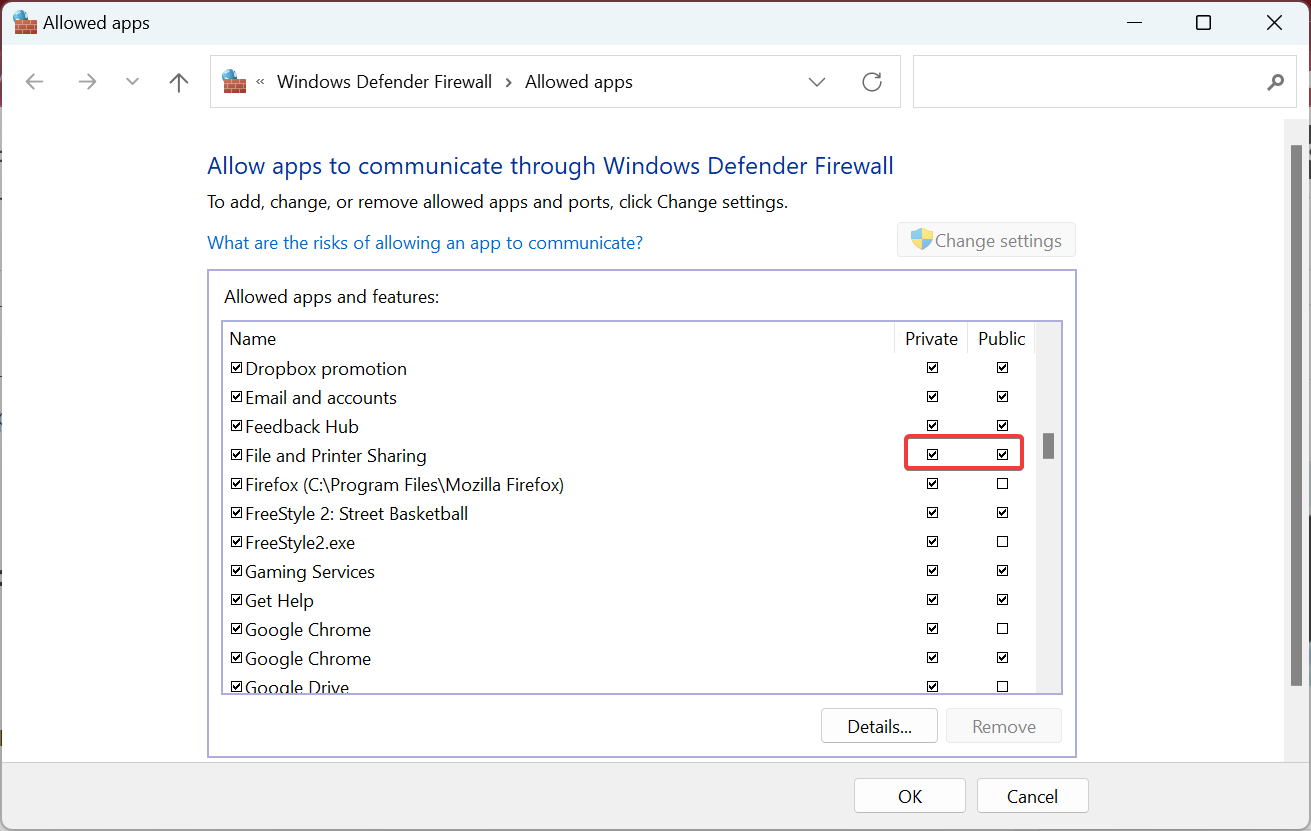
Task: Toggle Public for FreeStyle 2: Street Basketball
Action: (x=1003, y=513)
